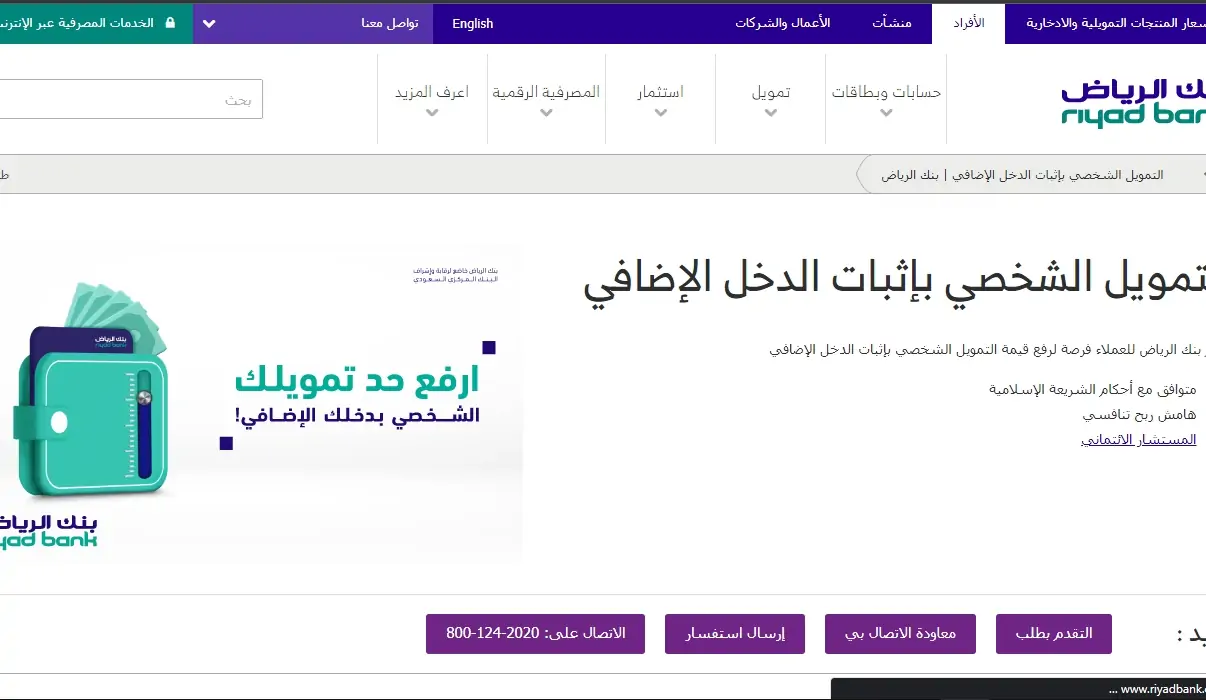Open the تواصل معنا contact link
This screenshot has width=1206, height=700.
[x=390, y=23]
